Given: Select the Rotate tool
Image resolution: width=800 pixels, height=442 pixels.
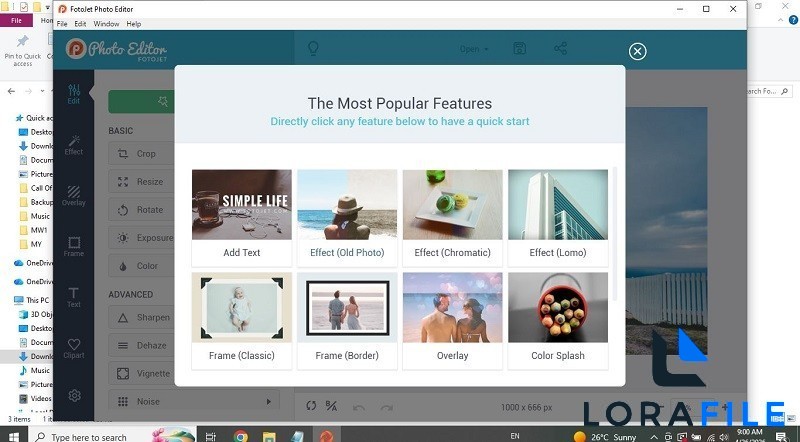Looking at the screenshot, I should (141, 210).
